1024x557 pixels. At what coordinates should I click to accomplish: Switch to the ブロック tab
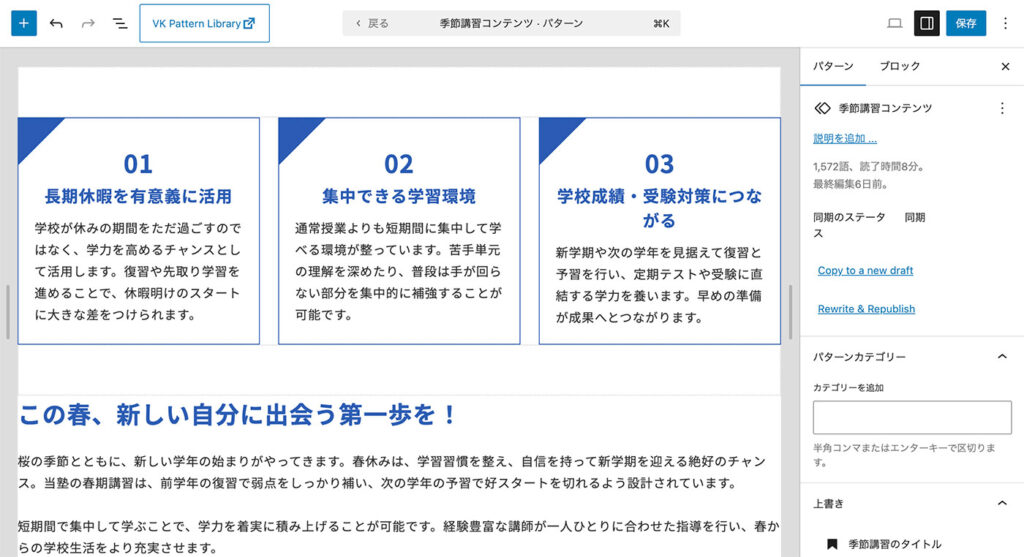tap(899, 67)
